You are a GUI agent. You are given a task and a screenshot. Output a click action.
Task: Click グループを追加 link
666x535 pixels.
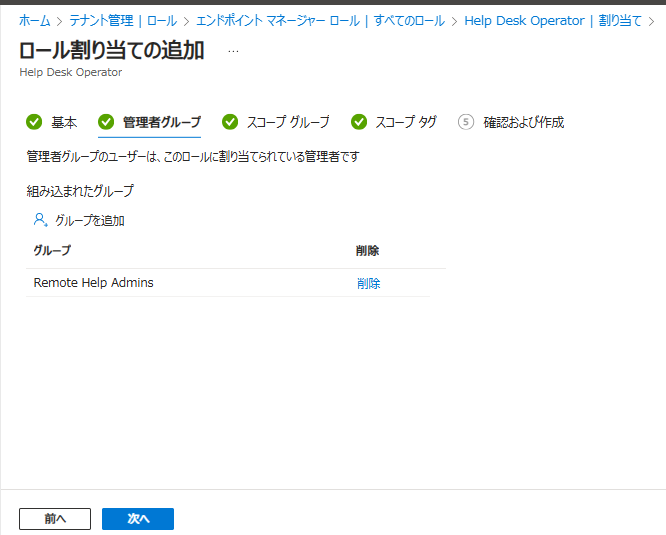click(x=90, y=220)
